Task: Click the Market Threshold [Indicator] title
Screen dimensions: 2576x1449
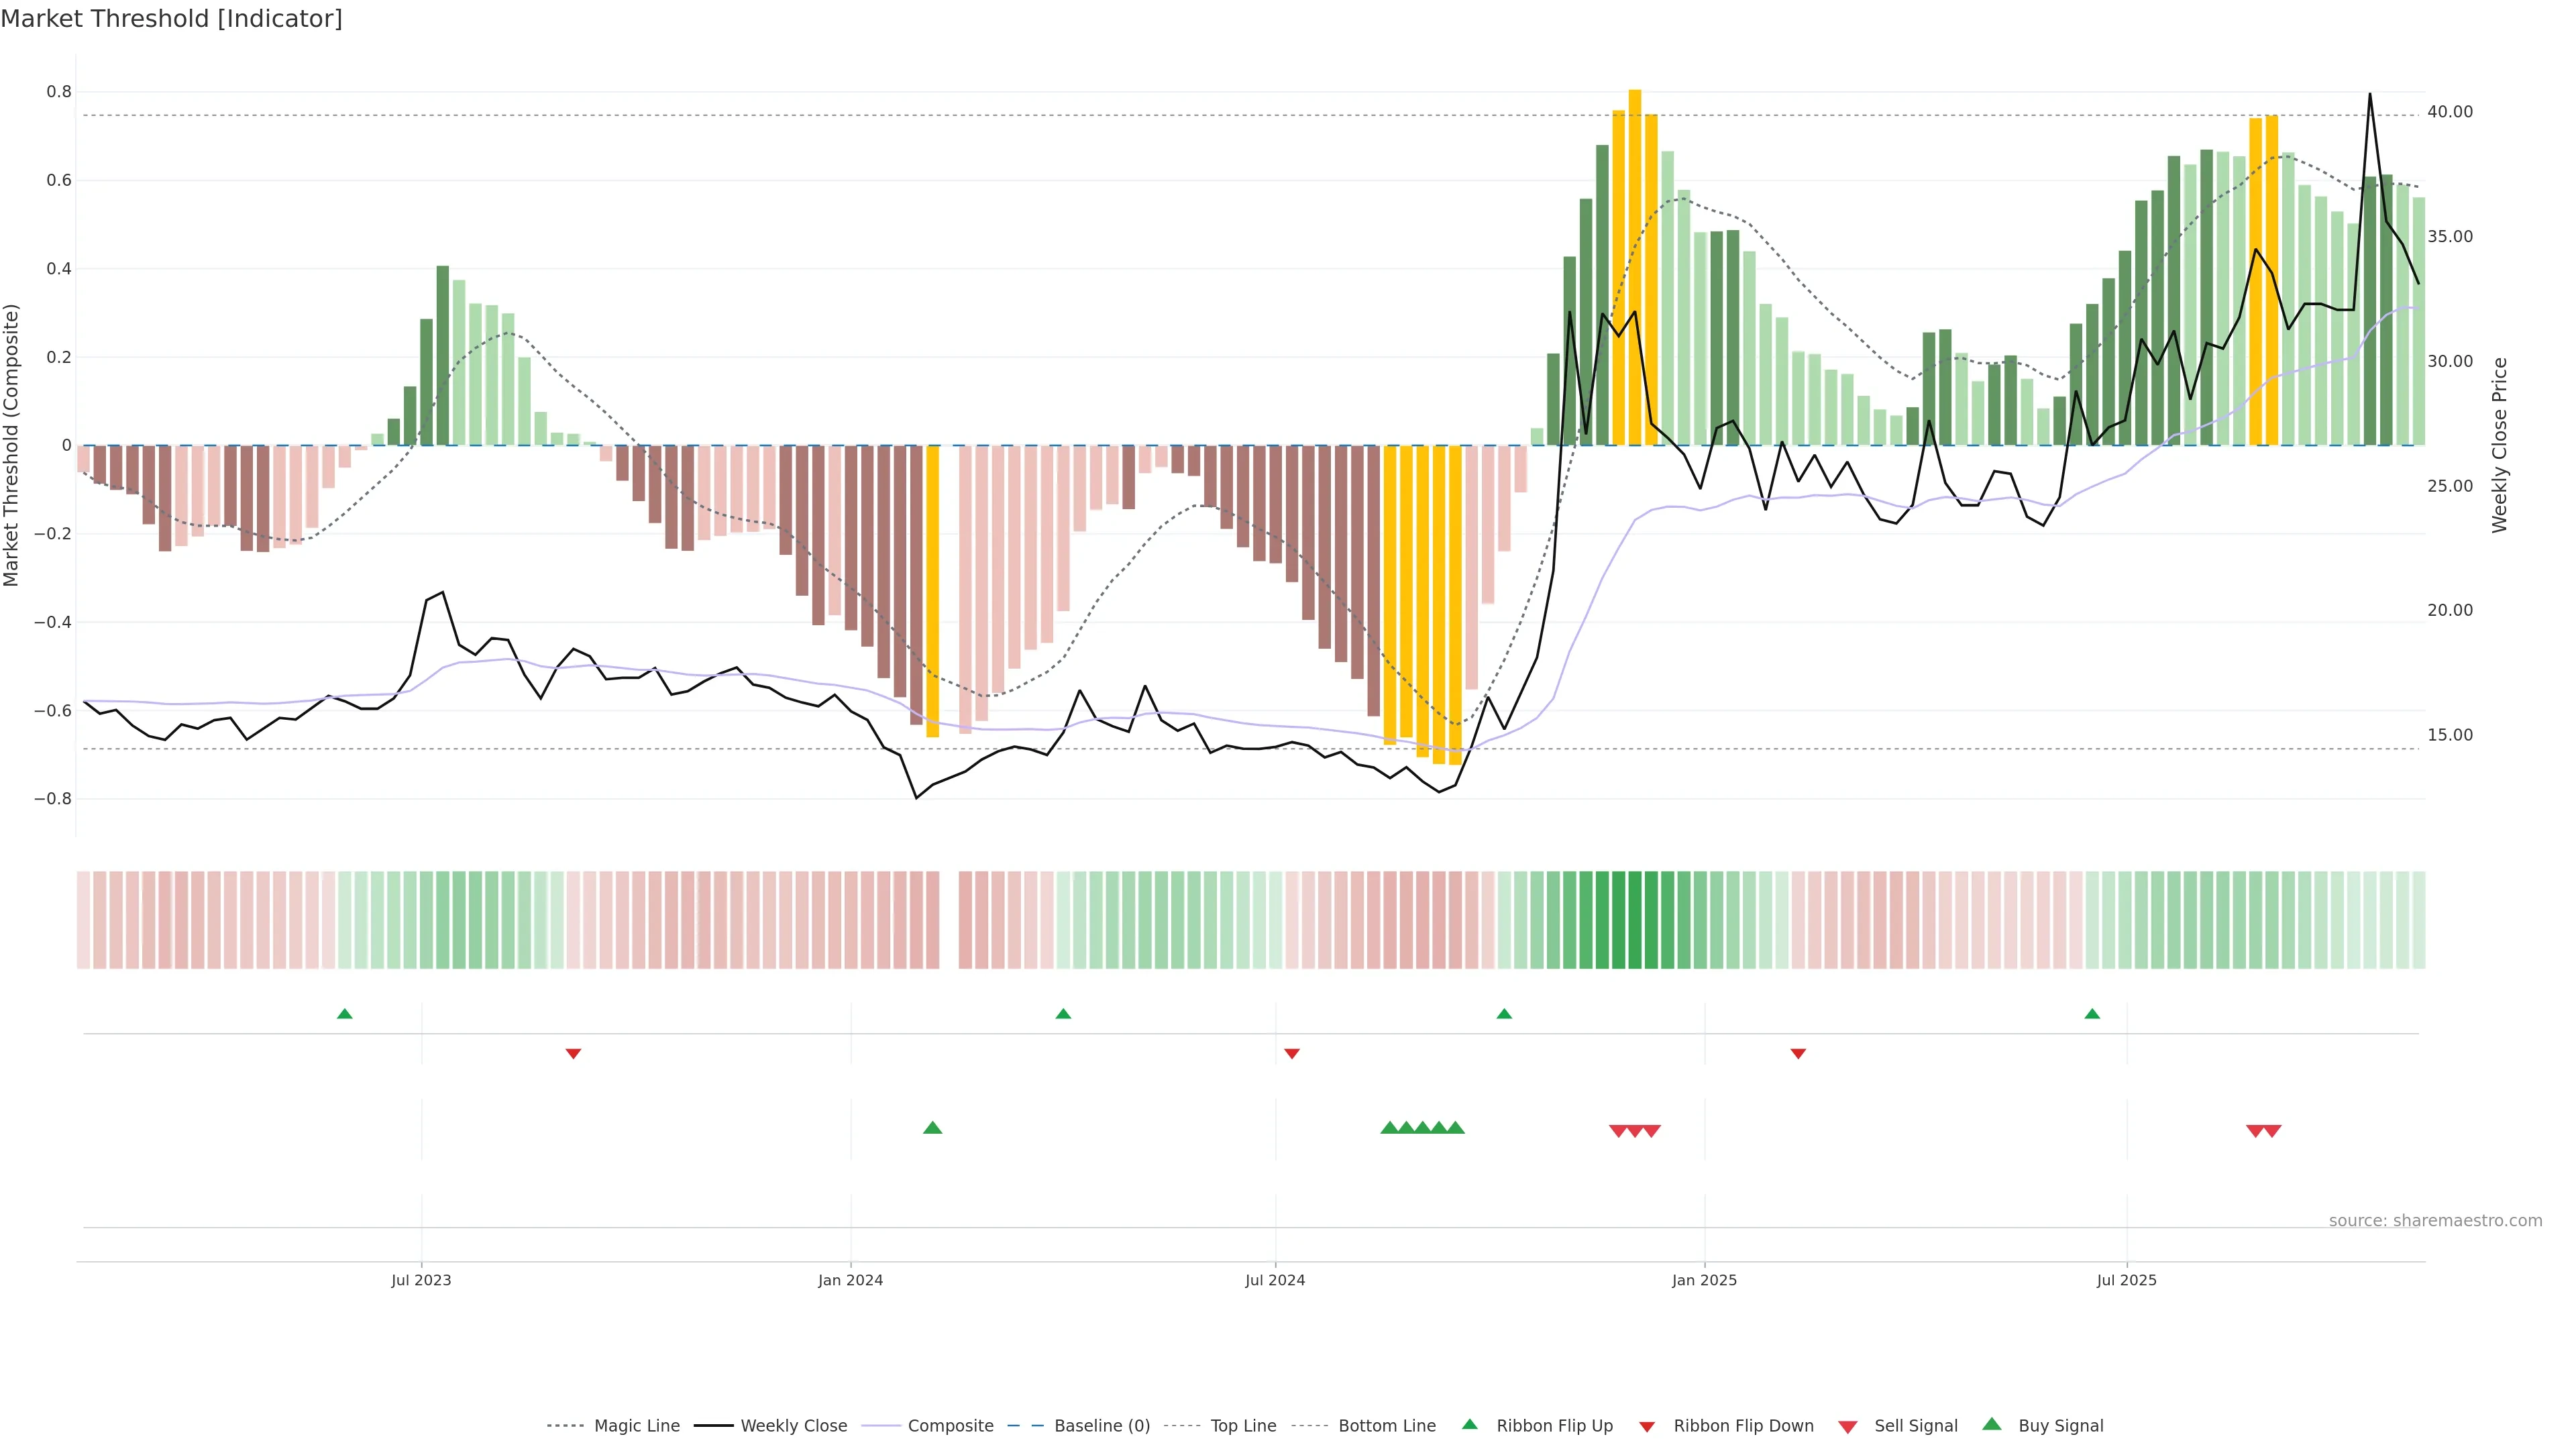Action: coord(171,19)
